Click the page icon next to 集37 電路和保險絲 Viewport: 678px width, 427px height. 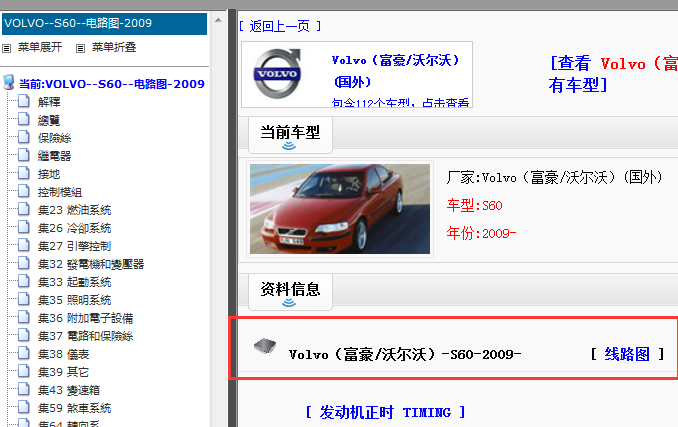tap(24, 335)
